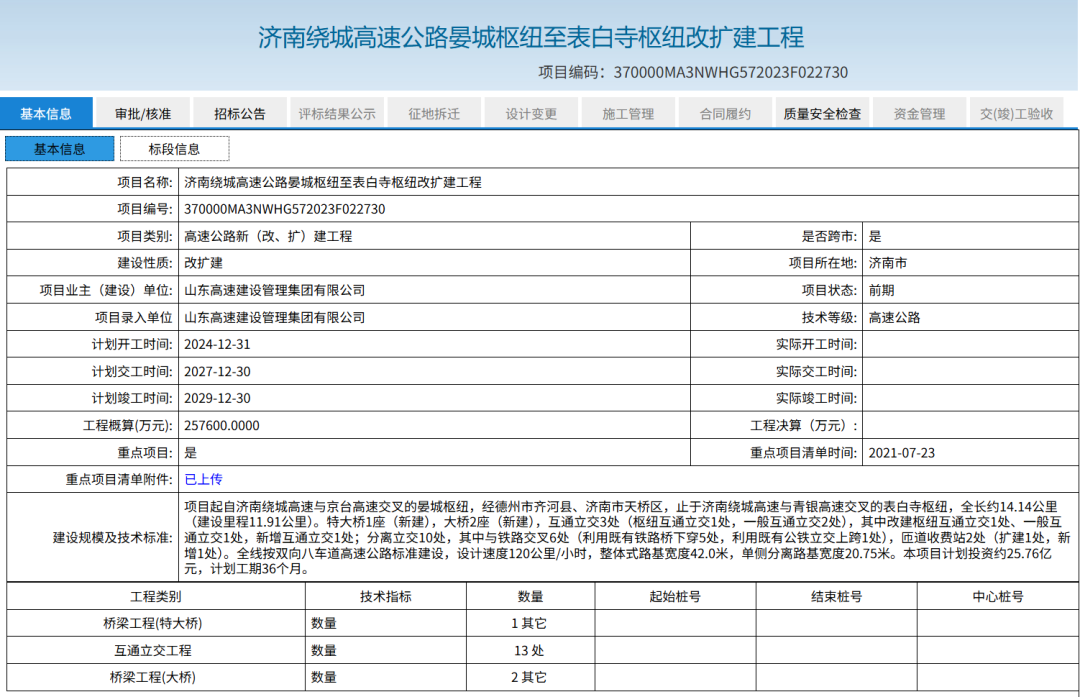Open the 合同履约 tab

725,114
